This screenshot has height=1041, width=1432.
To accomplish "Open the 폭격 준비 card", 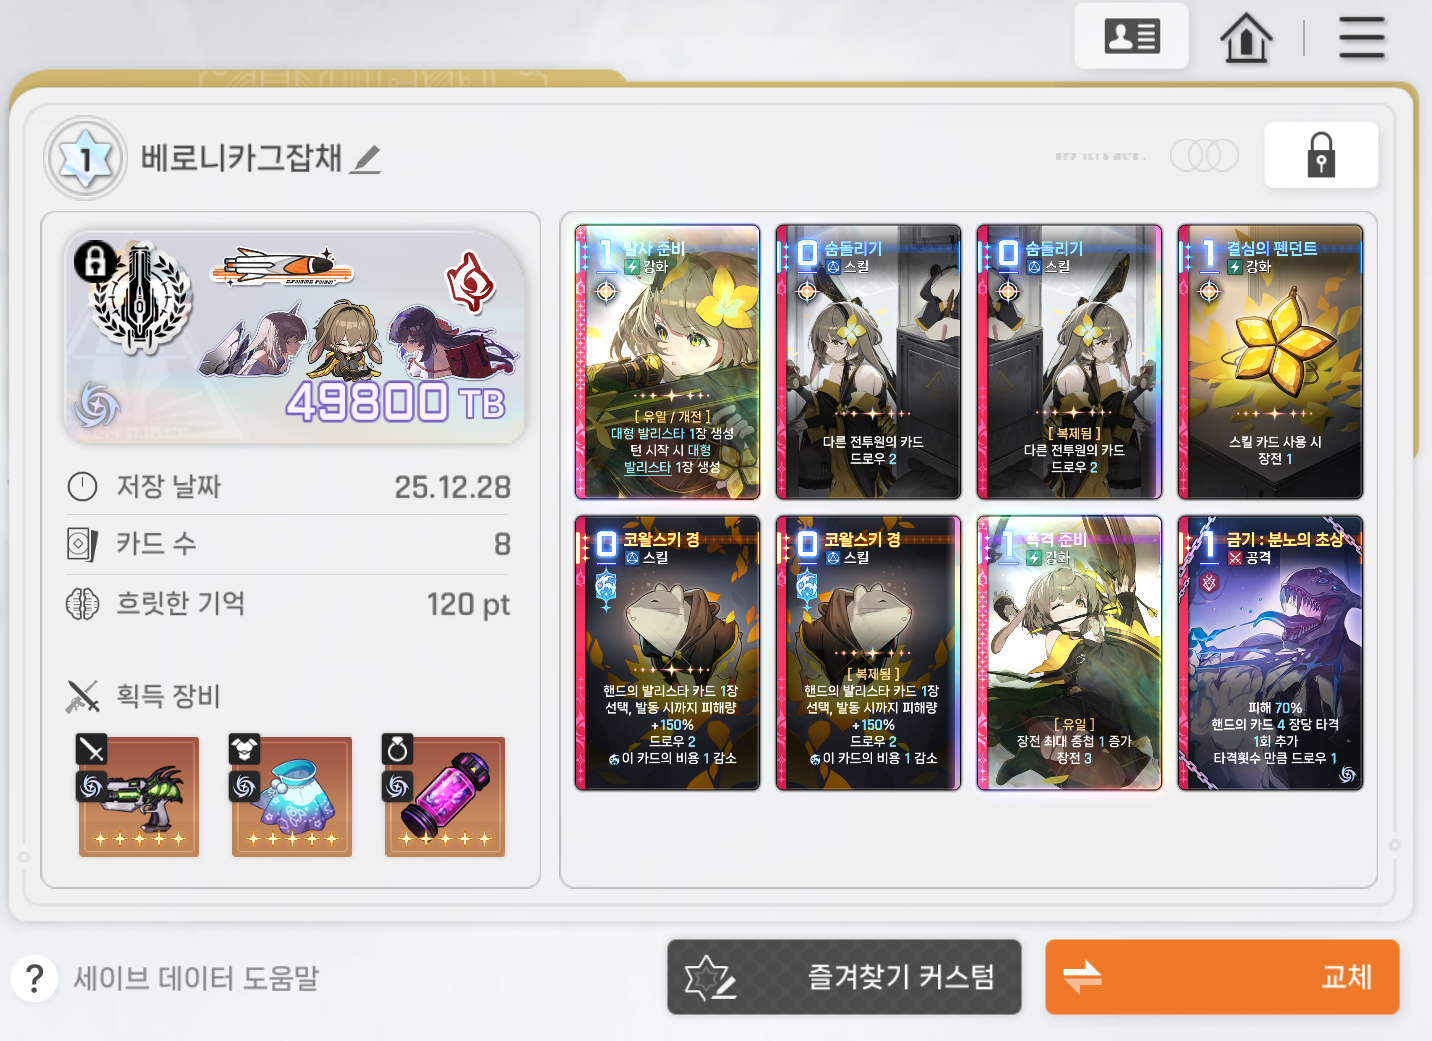I will (1069, 653).
